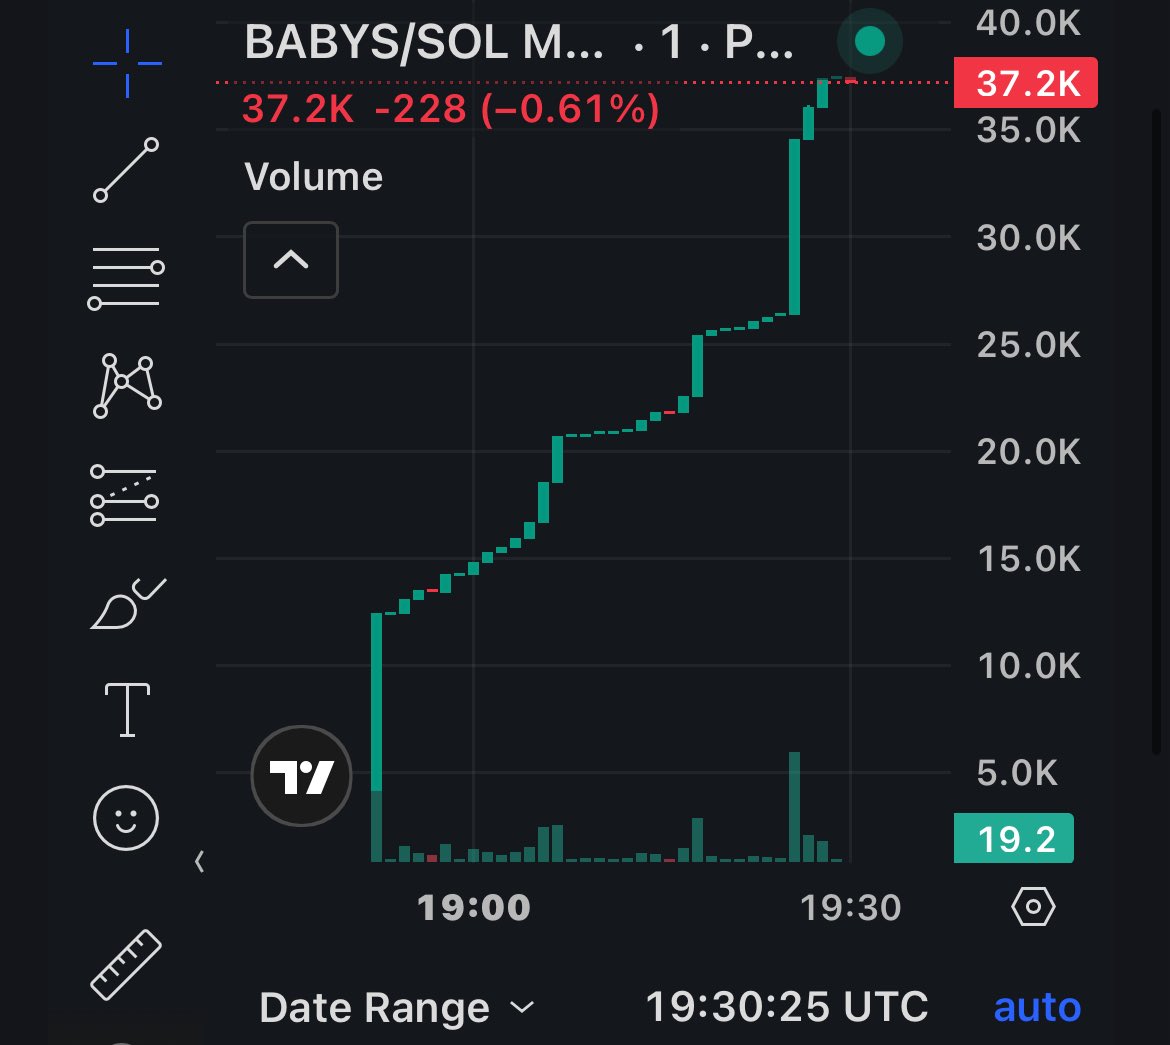The image size is (1170, 1045).
Task: Open the Fibonacci retracement tool group
Action: (127, 277)
